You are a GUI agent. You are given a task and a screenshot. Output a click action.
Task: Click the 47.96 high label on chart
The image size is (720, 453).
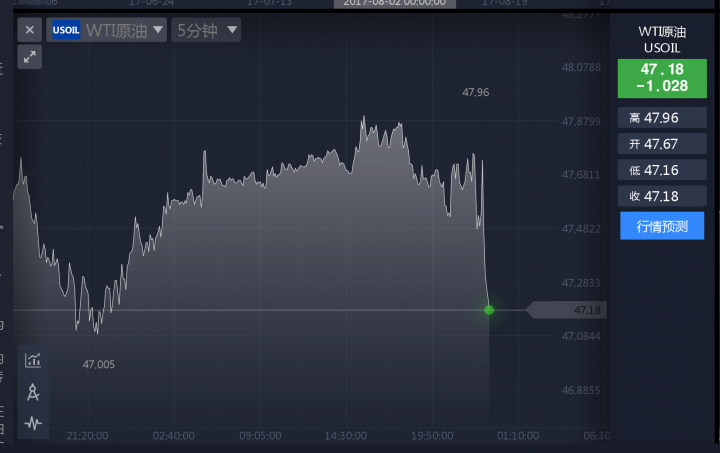click(476, 93)
